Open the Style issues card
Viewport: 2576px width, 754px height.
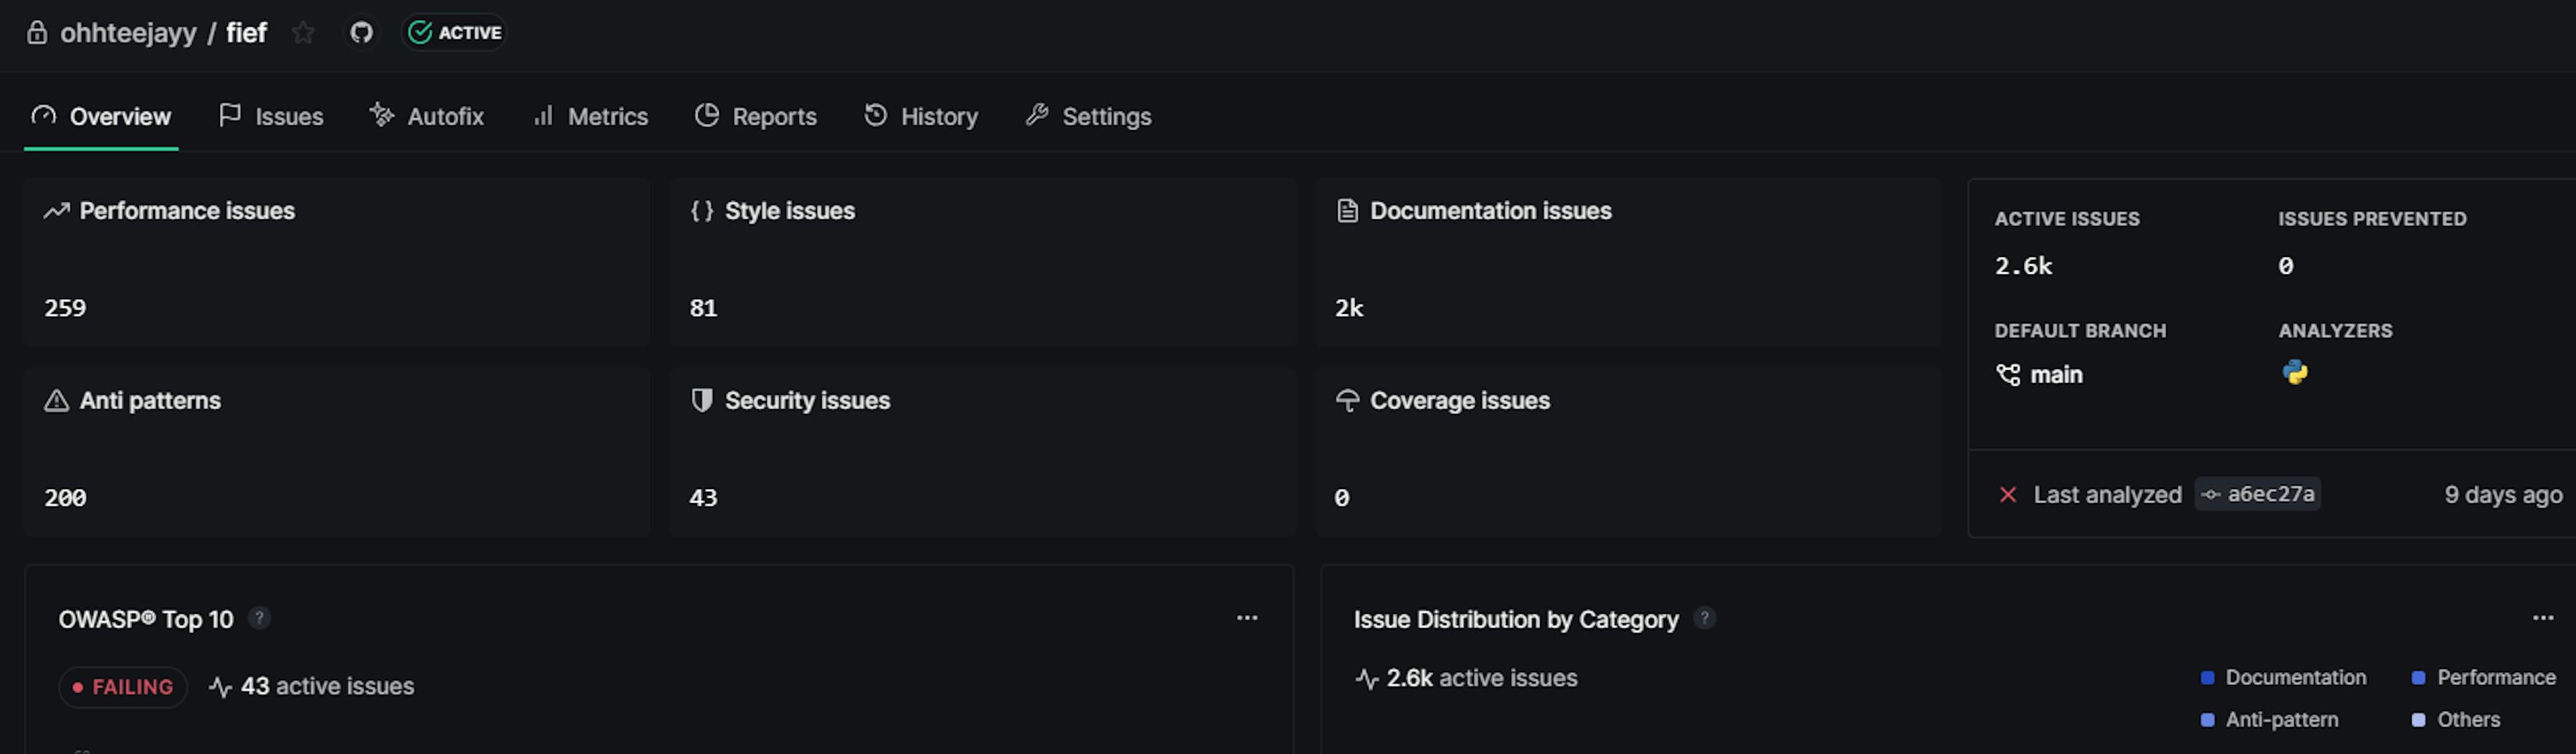(982, 263)
